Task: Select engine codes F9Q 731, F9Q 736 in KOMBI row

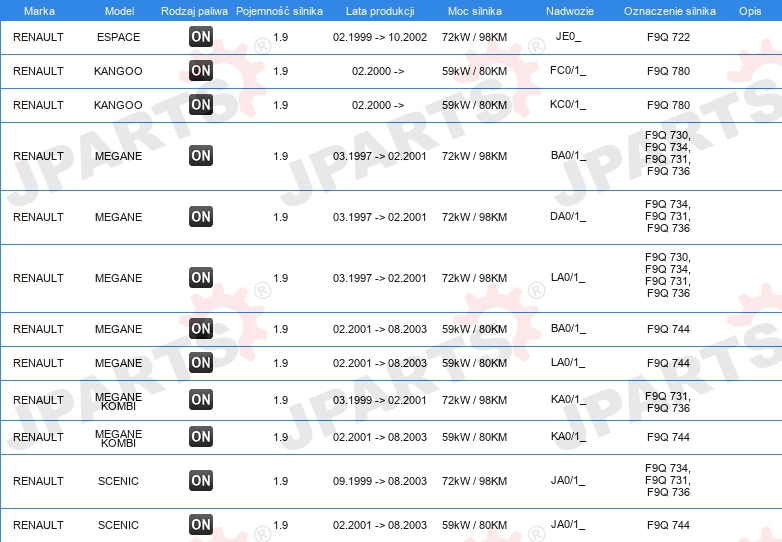Action: (668, 402)
